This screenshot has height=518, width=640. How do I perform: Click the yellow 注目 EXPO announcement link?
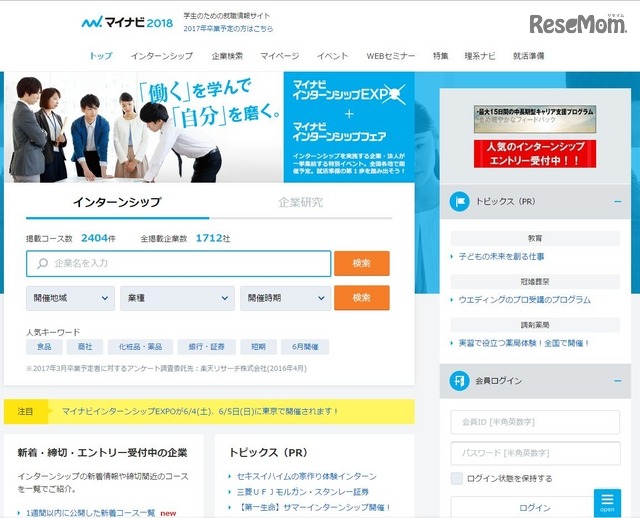tap(200, 411)
